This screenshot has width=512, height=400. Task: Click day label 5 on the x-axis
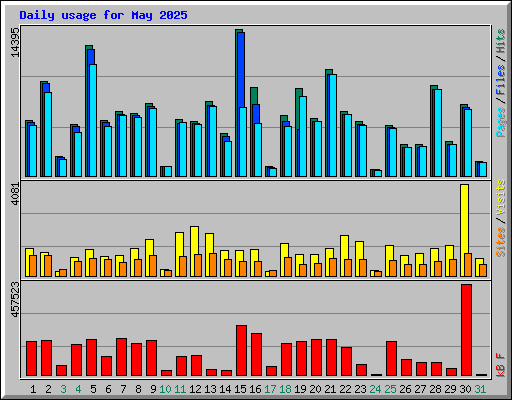(93, 389)
